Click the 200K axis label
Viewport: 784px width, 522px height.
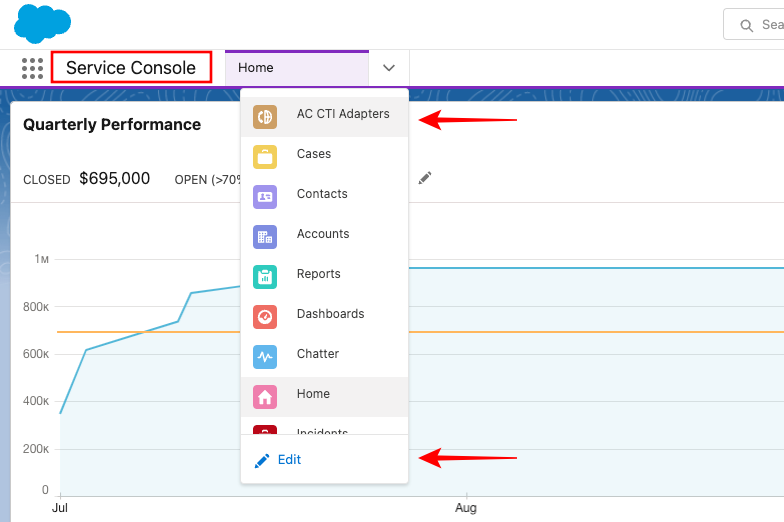click(36, 448)
